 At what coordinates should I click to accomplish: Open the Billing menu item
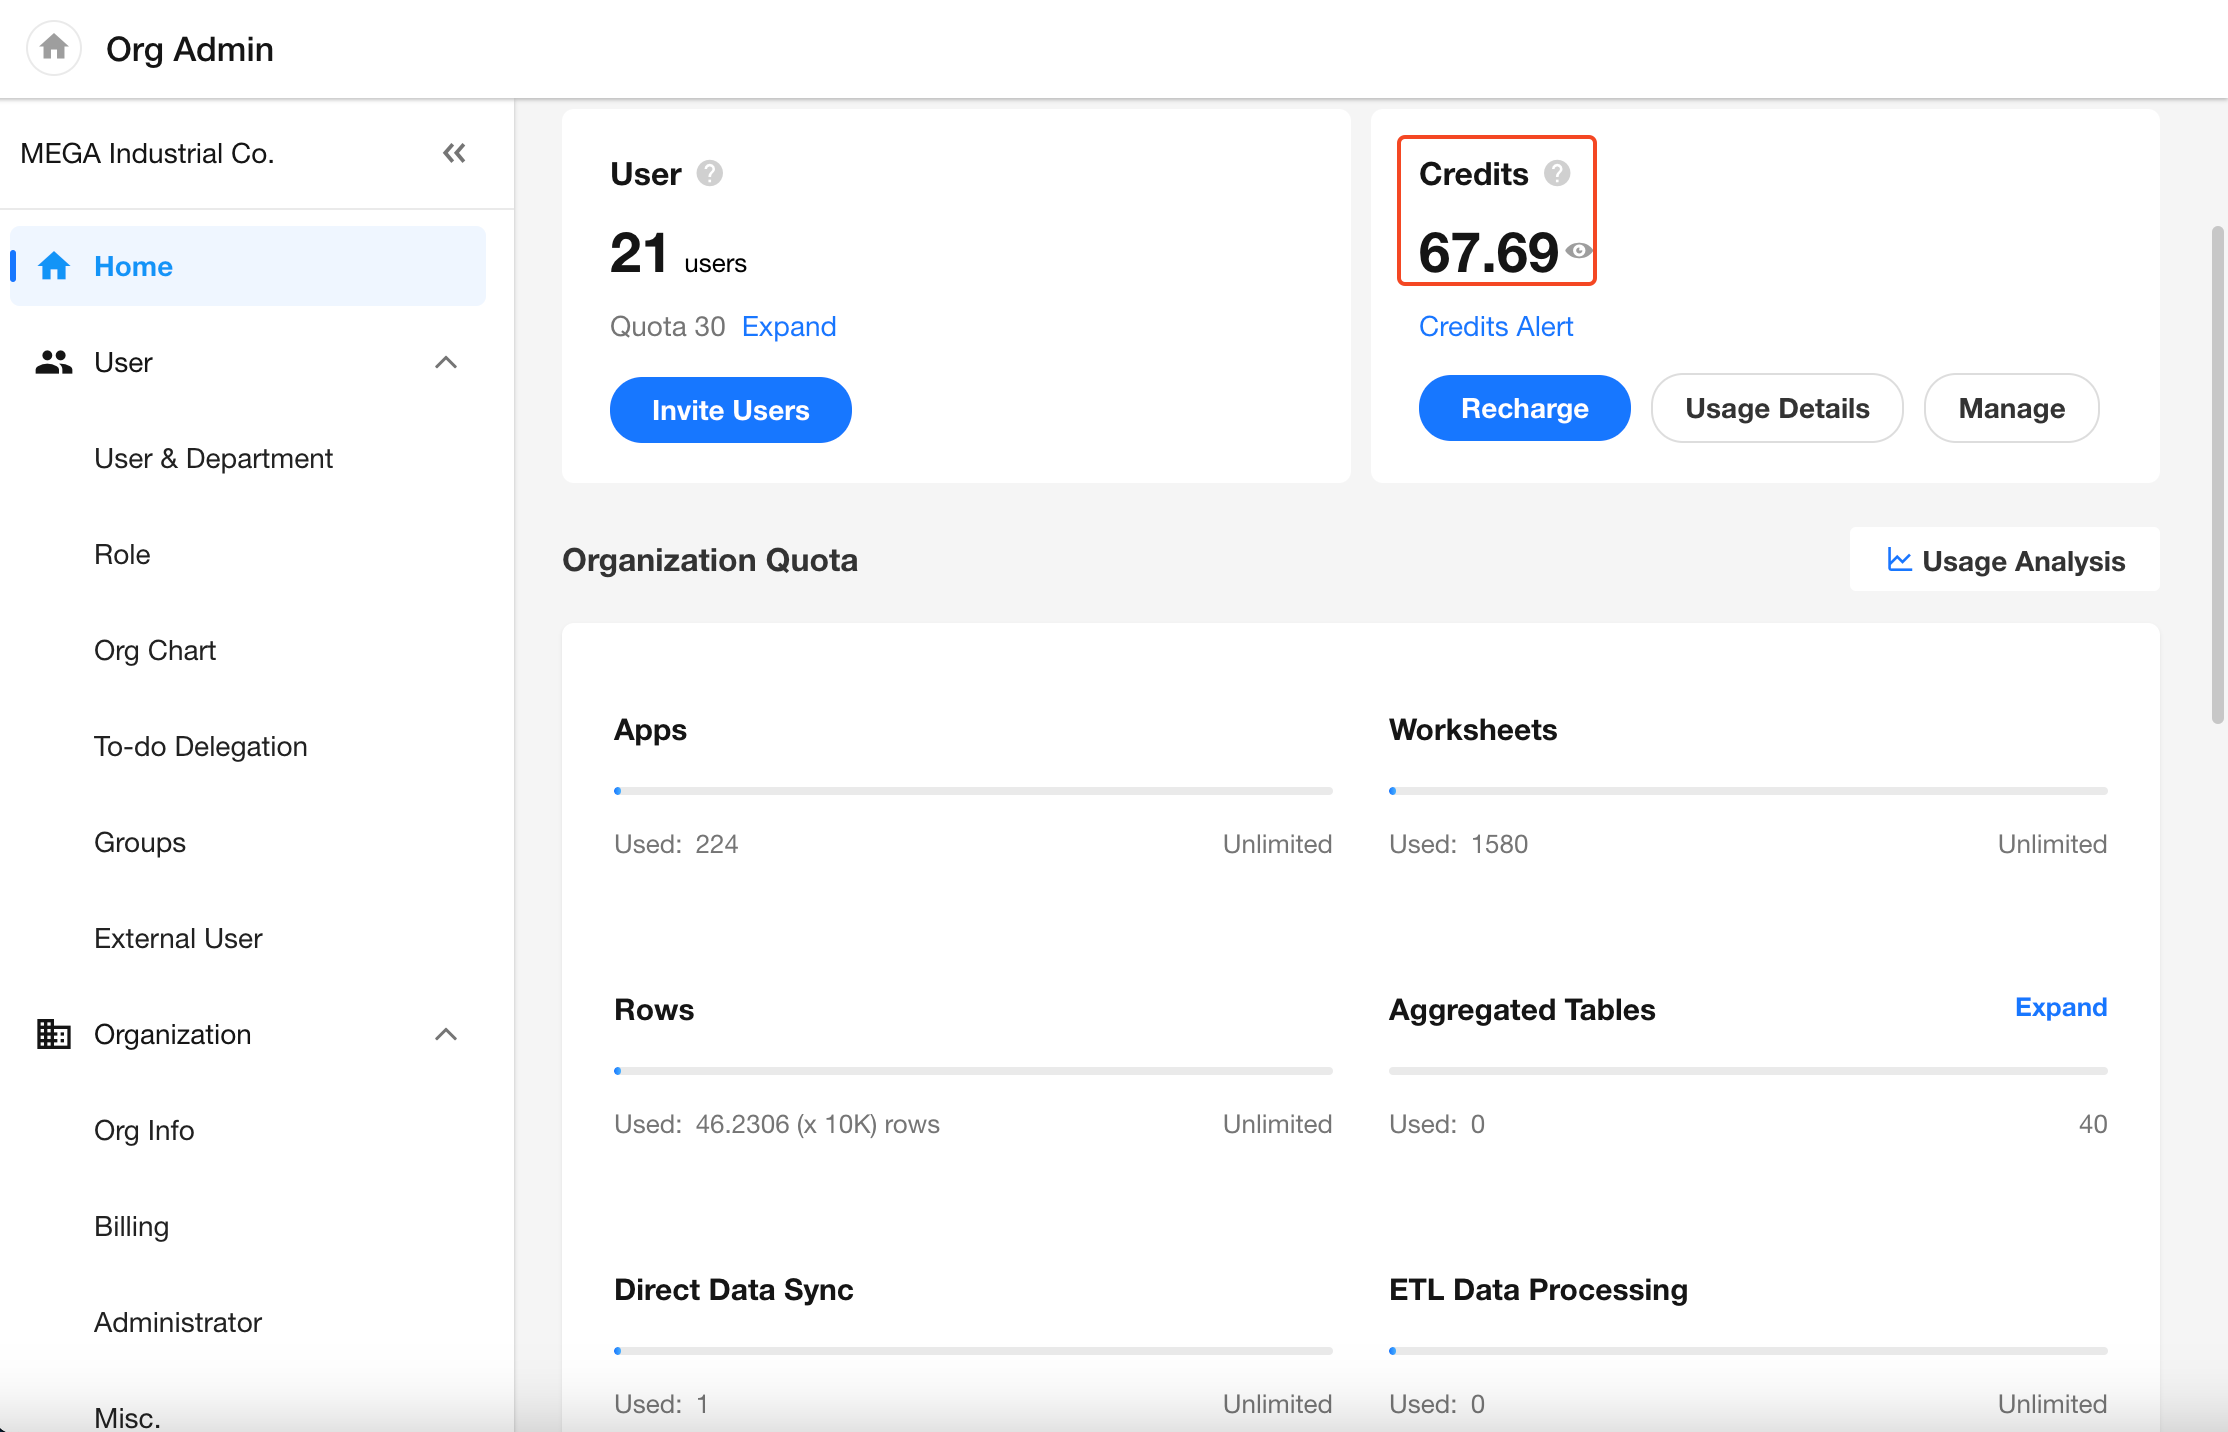coord(131,1226)
